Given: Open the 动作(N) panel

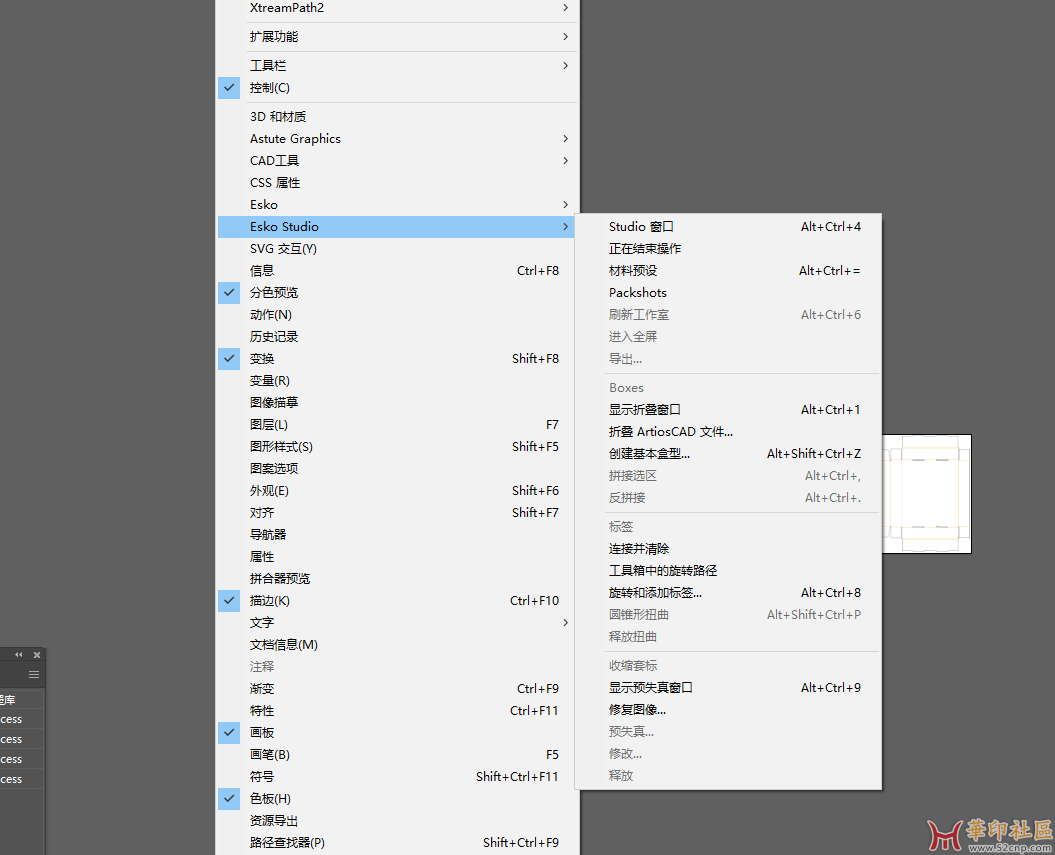Looking at the screenshot, I should pos(397,315).
